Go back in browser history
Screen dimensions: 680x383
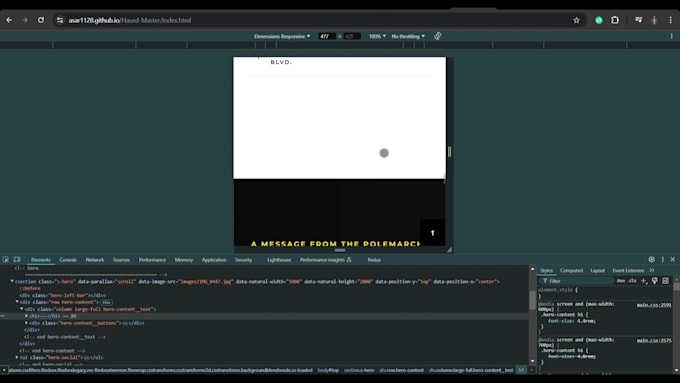pos(9,20)
